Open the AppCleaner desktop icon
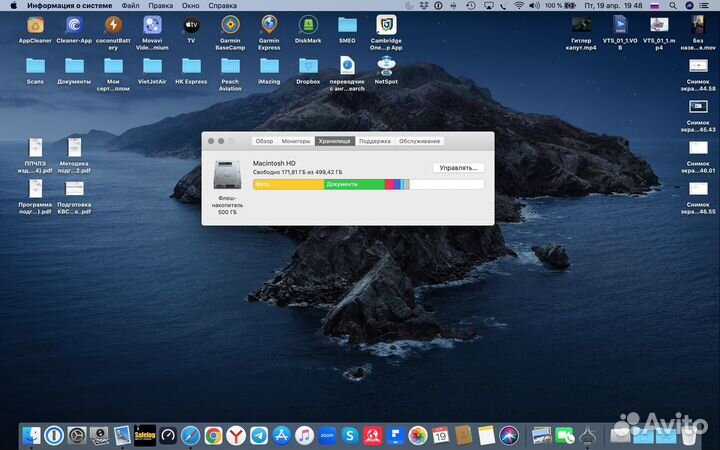The width and height of the screenshot is (720, 450). tap(35, 25)
